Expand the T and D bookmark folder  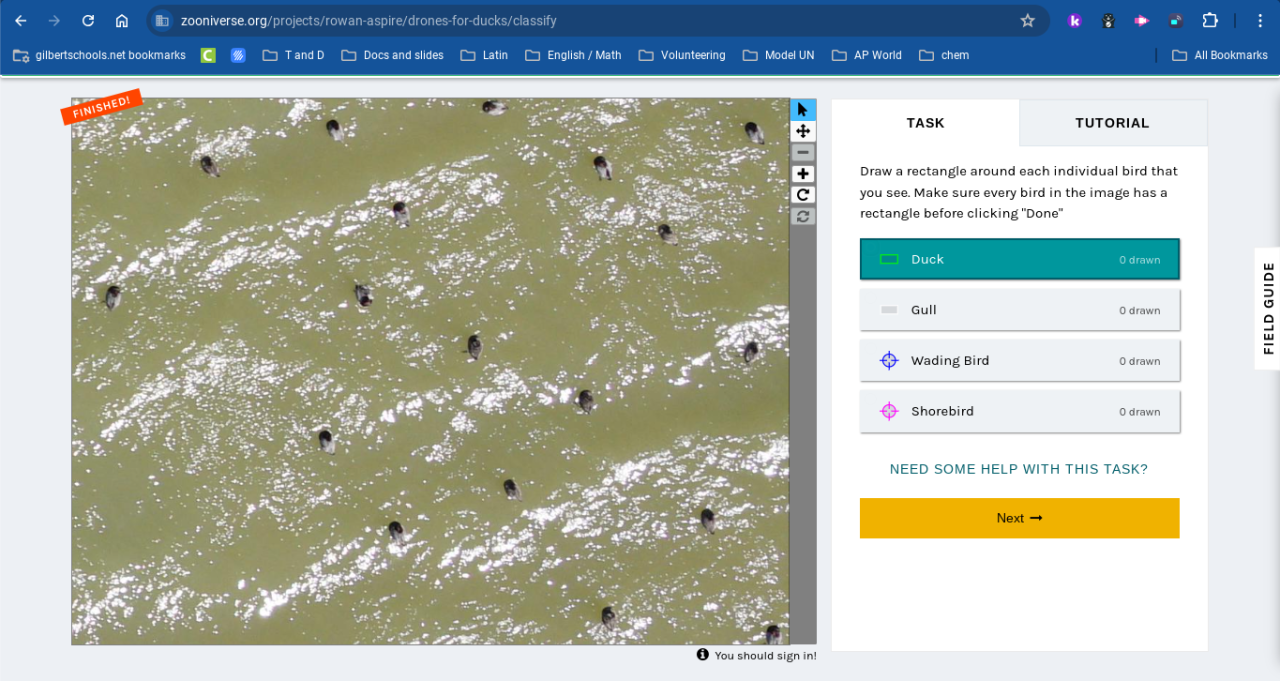(x=293, y=55)
